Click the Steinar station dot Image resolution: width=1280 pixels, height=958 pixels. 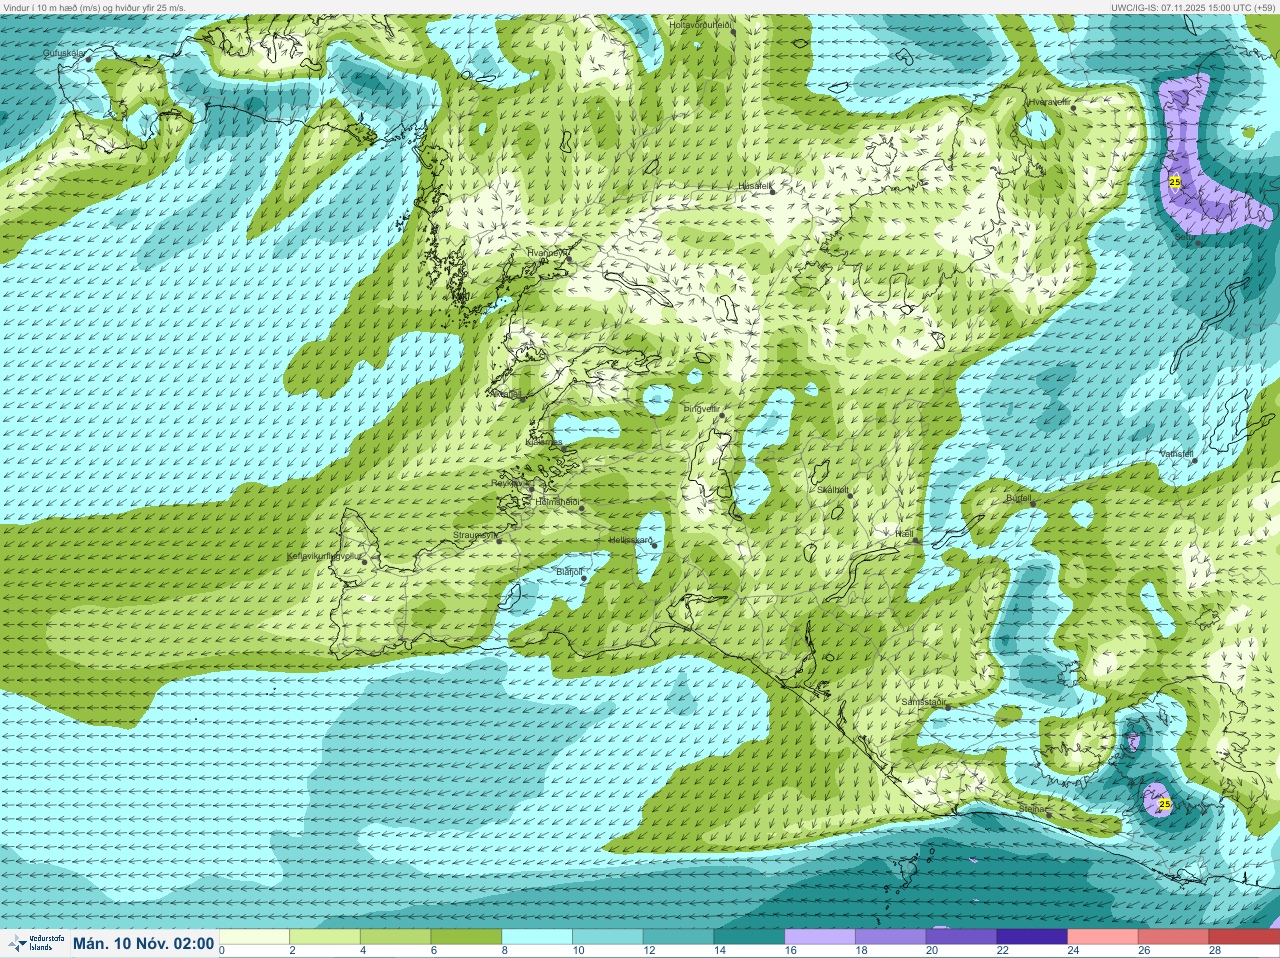pyautogui.click(x=1048, y=814)
